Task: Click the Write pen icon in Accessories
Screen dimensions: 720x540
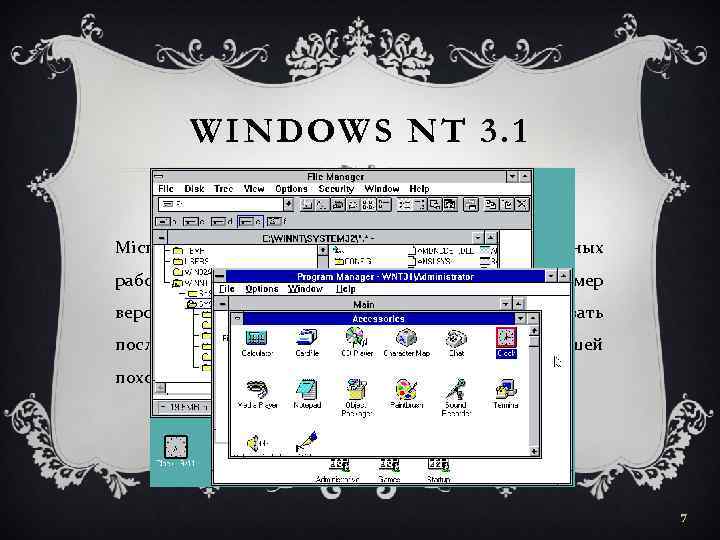Action: 307,443
